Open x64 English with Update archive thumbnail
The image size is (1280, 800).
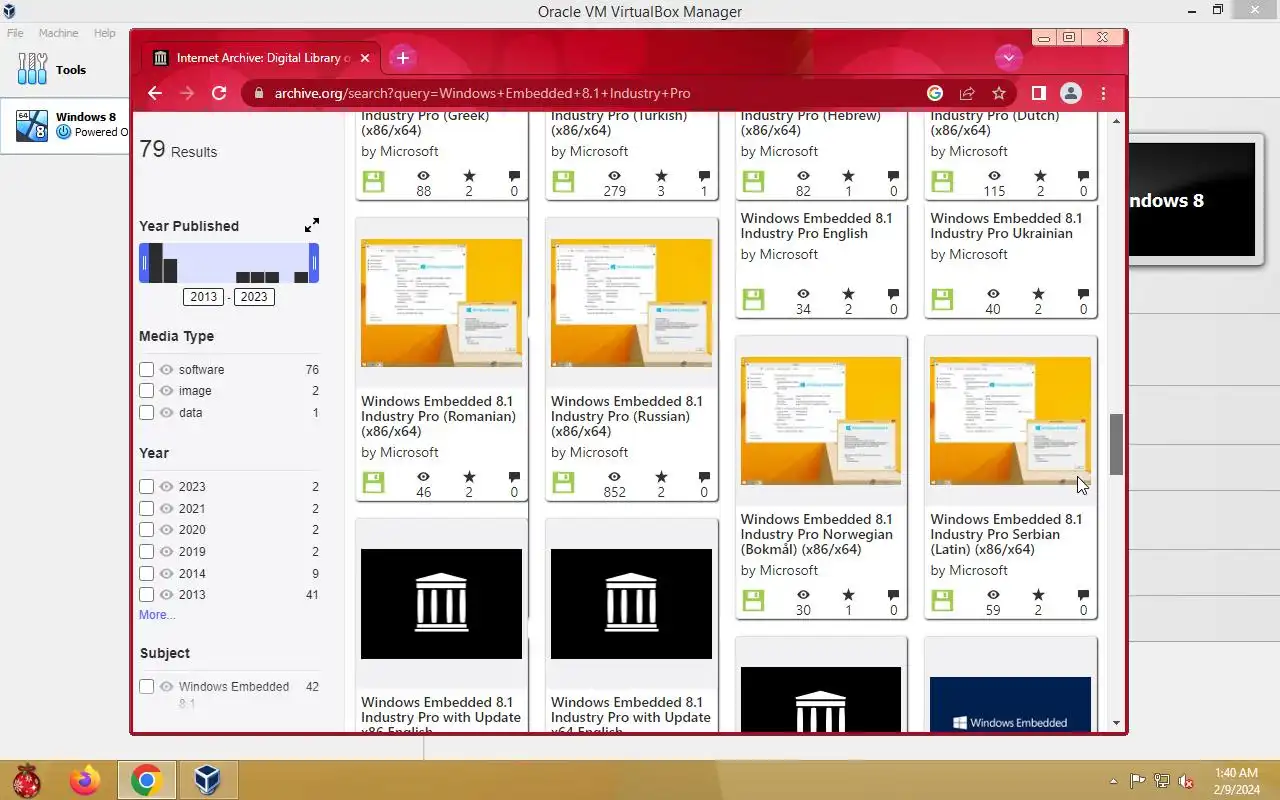click(x=631, y=604)
